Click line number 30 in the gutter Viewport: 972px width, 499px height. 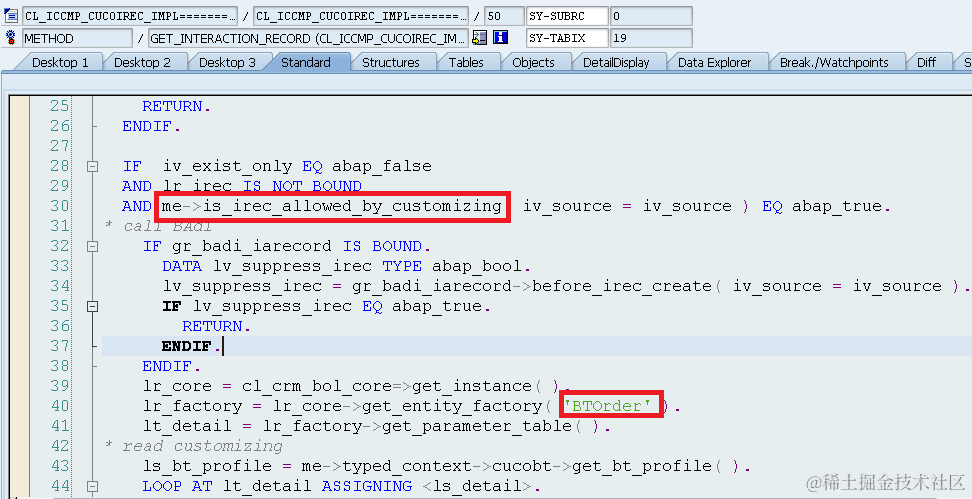pyautogui.click(x=60, y=206)
